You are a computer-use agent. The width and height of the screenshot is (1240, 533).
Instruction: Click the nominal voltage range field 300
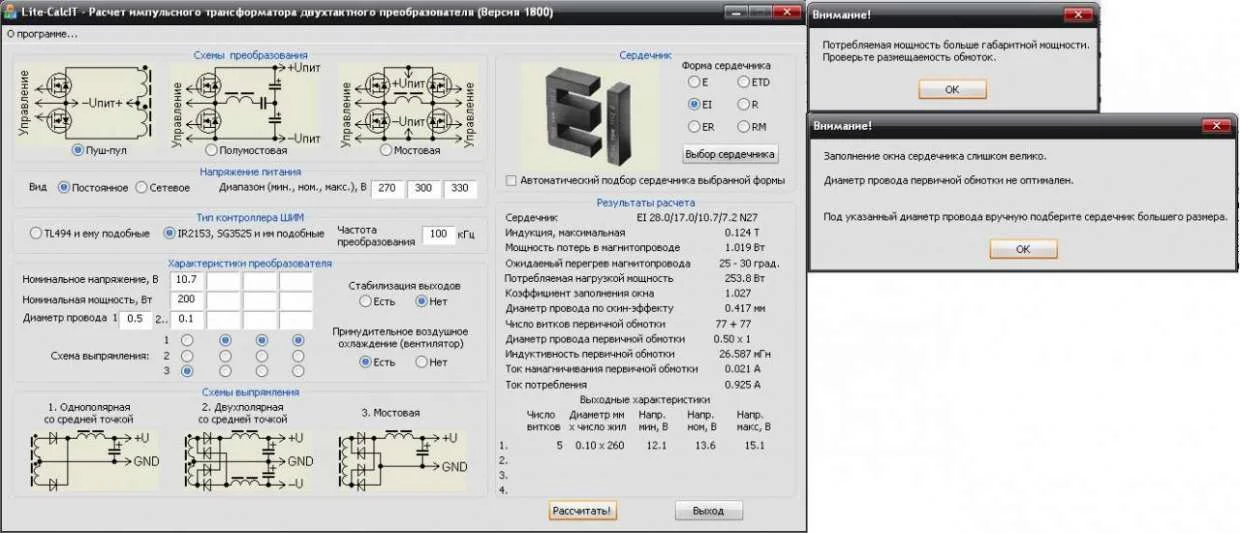point(424,188)
